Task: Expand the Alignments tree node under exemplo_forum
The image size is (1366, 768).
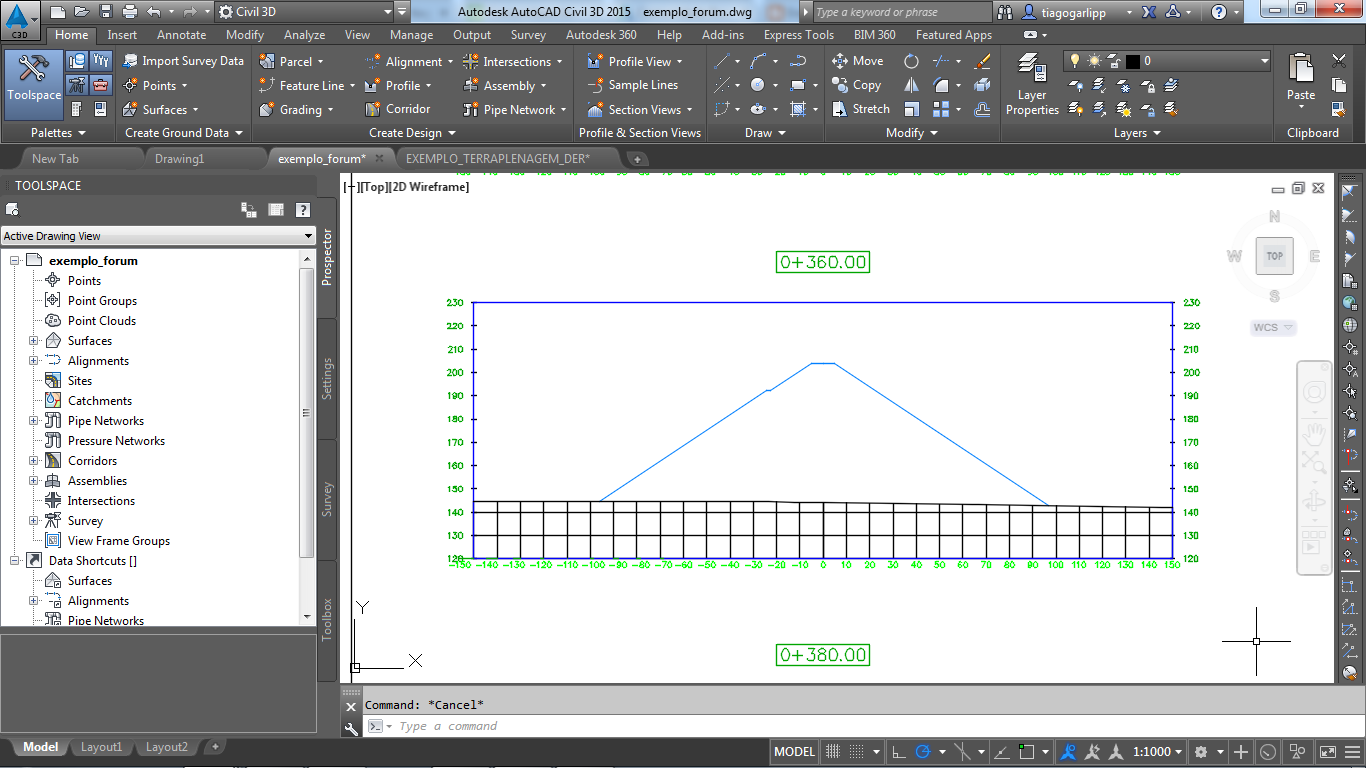Action: coord(33,361)
